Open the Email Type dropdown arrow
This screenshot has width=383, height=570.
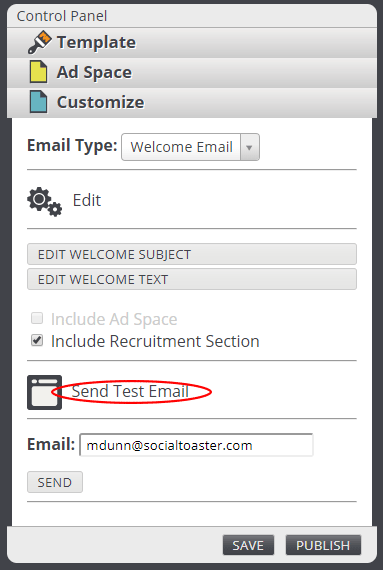249,147
